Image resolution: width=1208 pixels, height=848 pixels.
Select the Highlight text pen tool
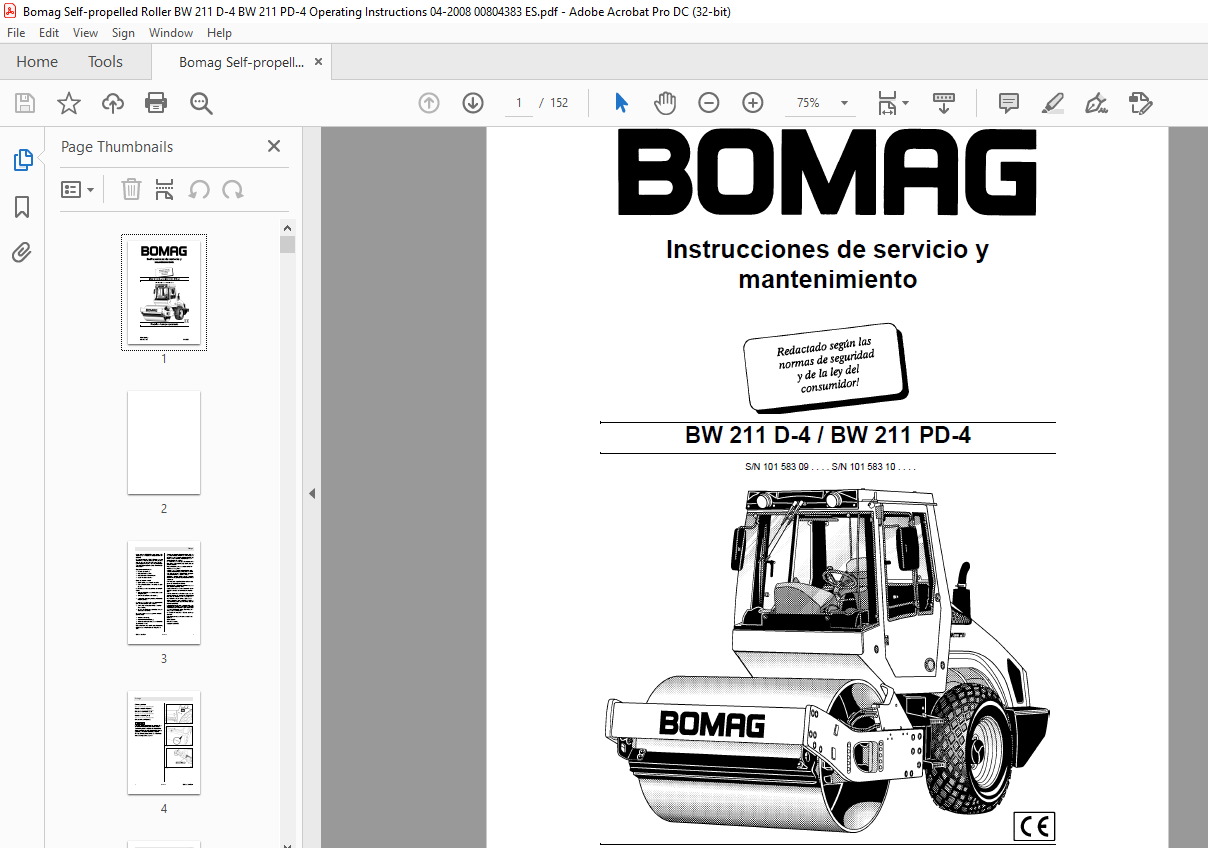click(x=1053, y=103)
